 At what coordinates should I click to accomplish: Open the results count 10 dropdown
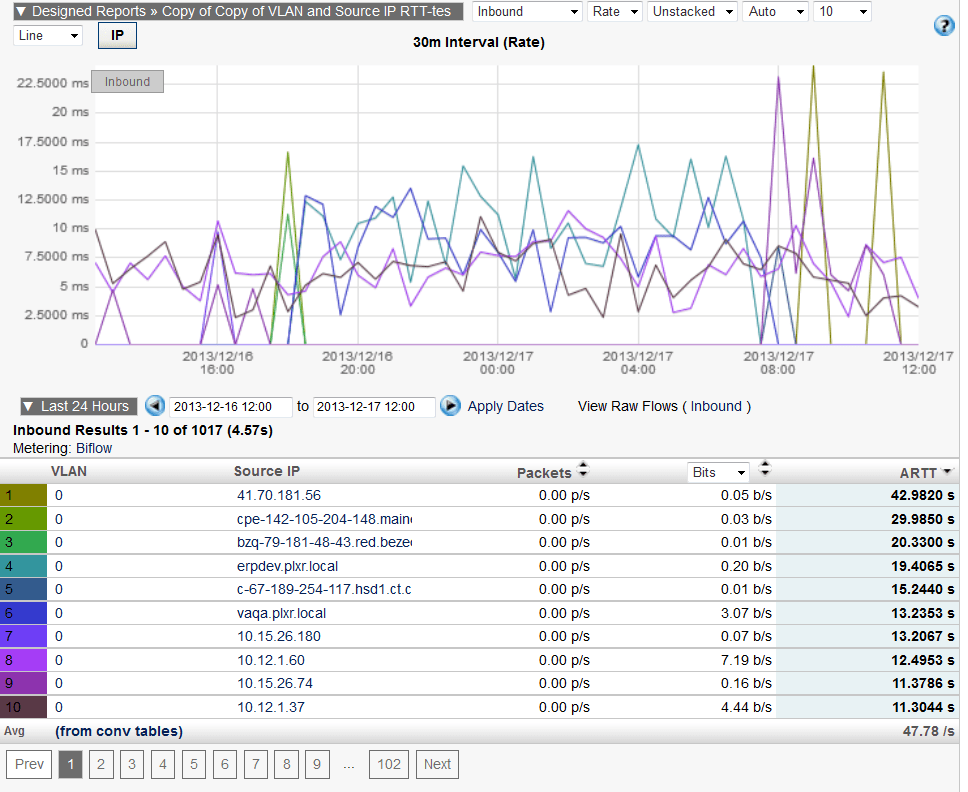842,12
